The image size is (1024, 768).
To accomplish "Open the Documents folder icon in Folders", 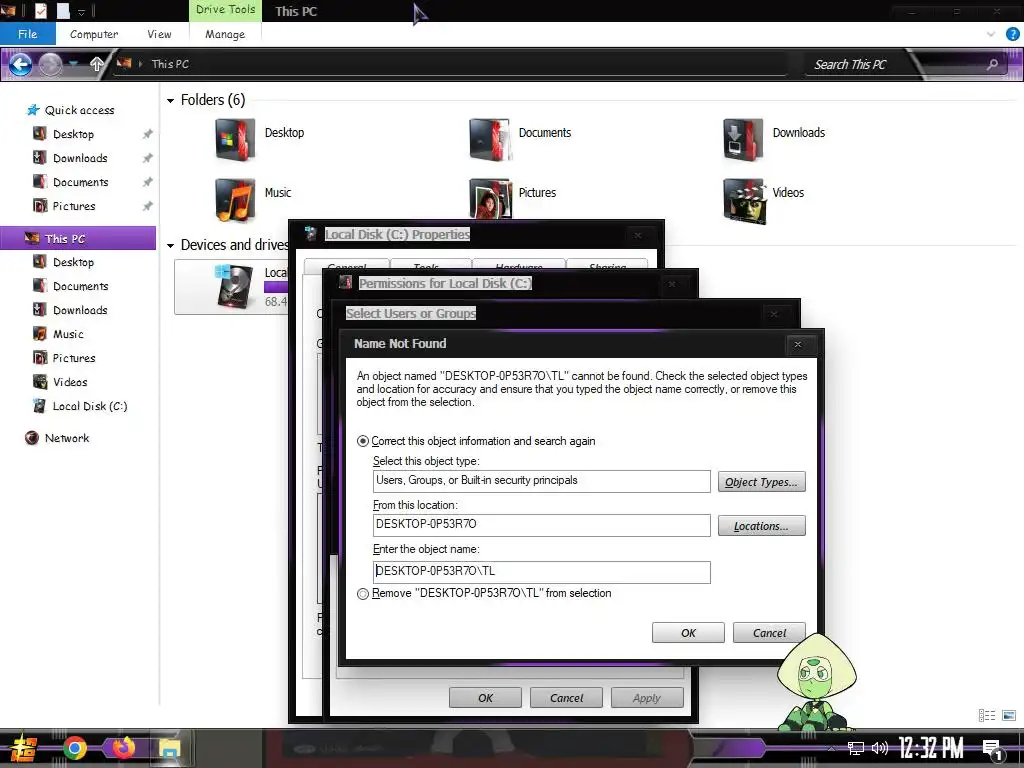I will (x=489, y=139).
